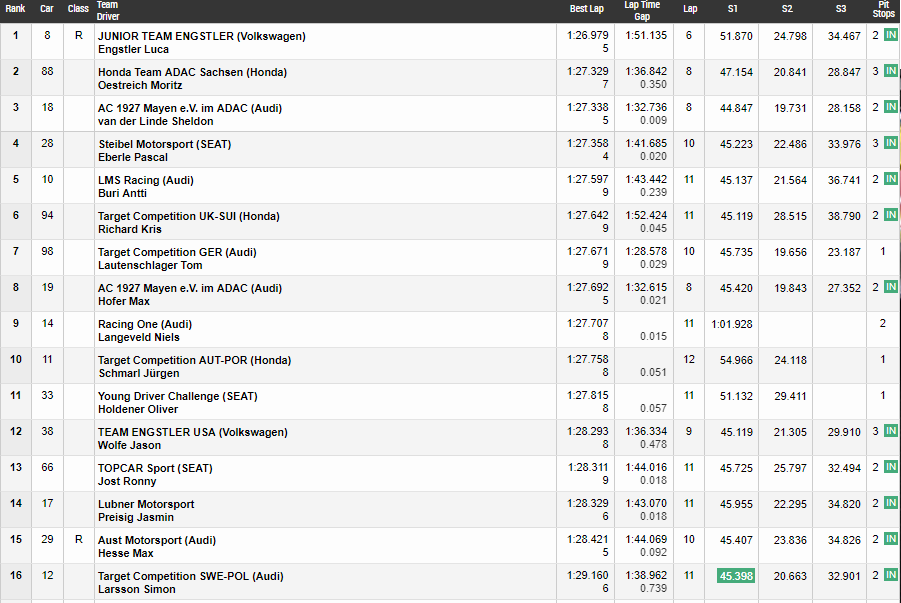Select Lubner Motorsport team name

(146, 505)
